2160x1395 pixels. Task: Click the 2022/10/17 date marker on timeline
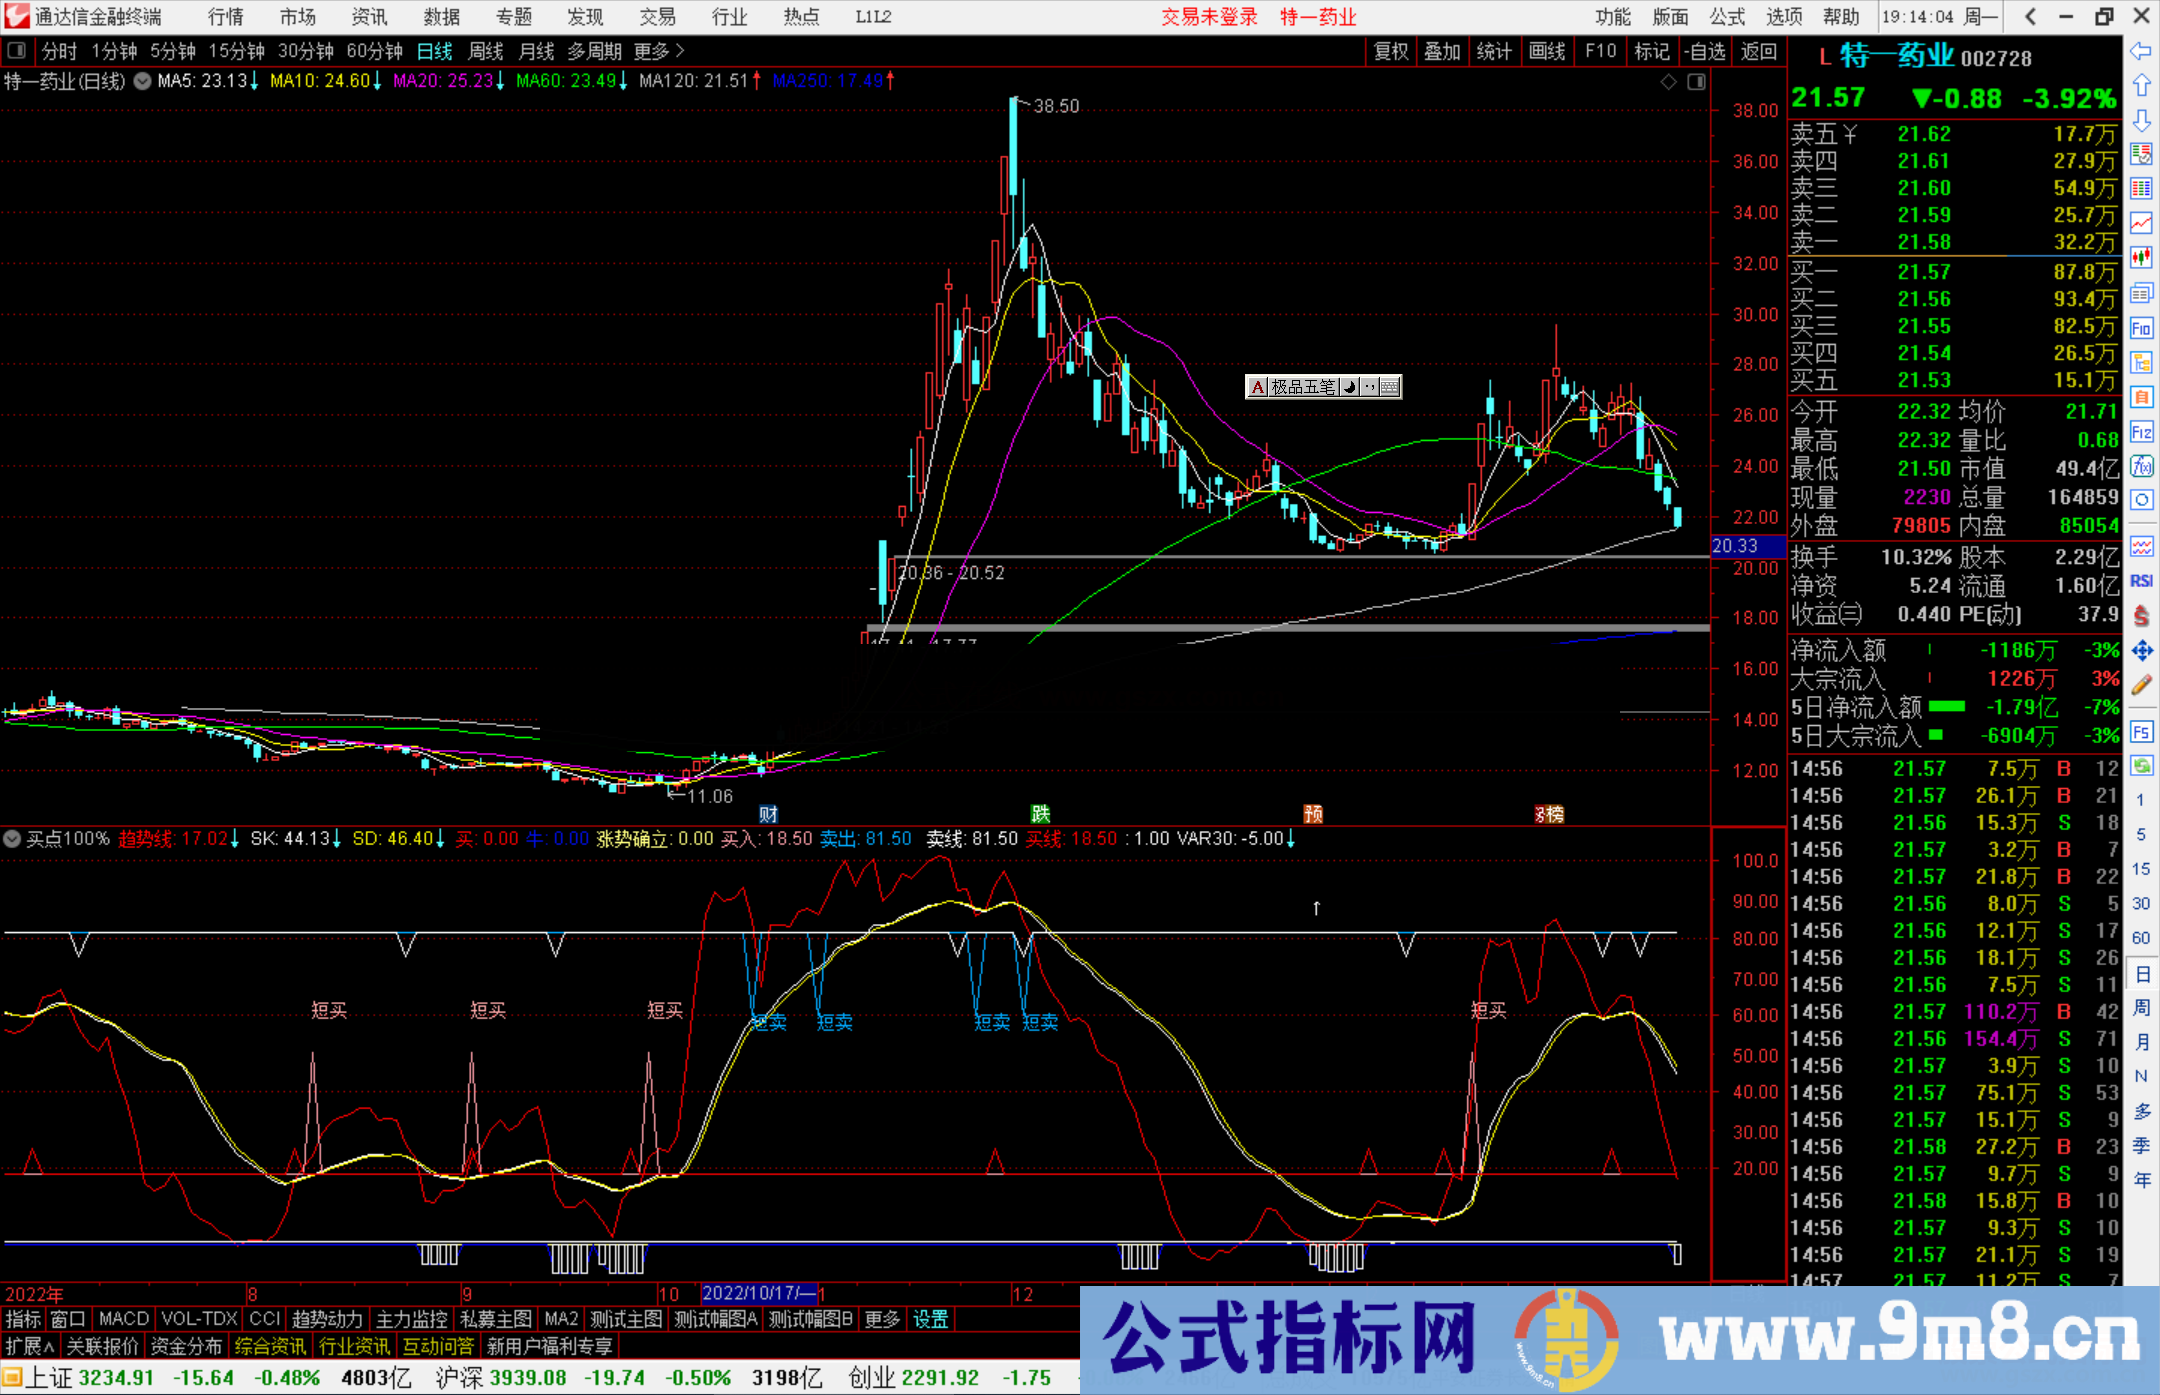tap(759, 1293)
